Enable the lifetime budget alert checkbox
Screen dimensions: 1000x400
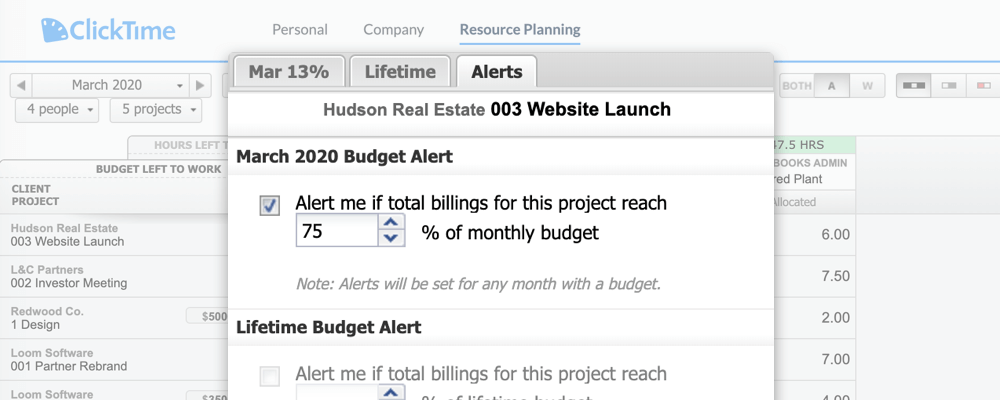tap(270, 376)
